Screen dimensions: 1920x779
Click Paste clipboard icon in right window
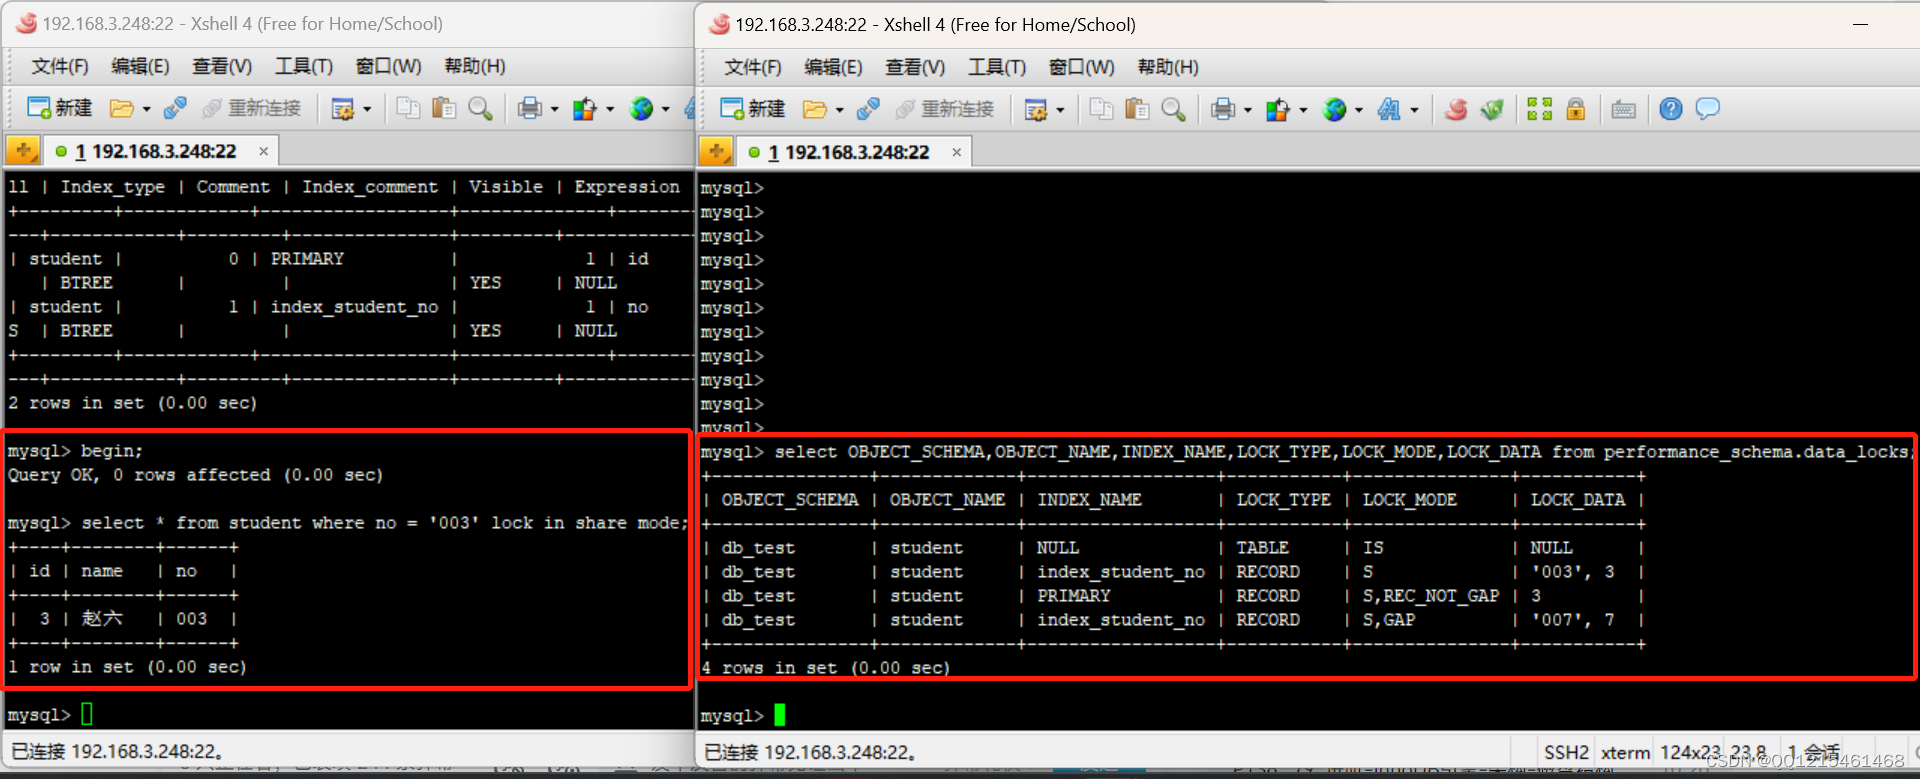click(1137, 109)
